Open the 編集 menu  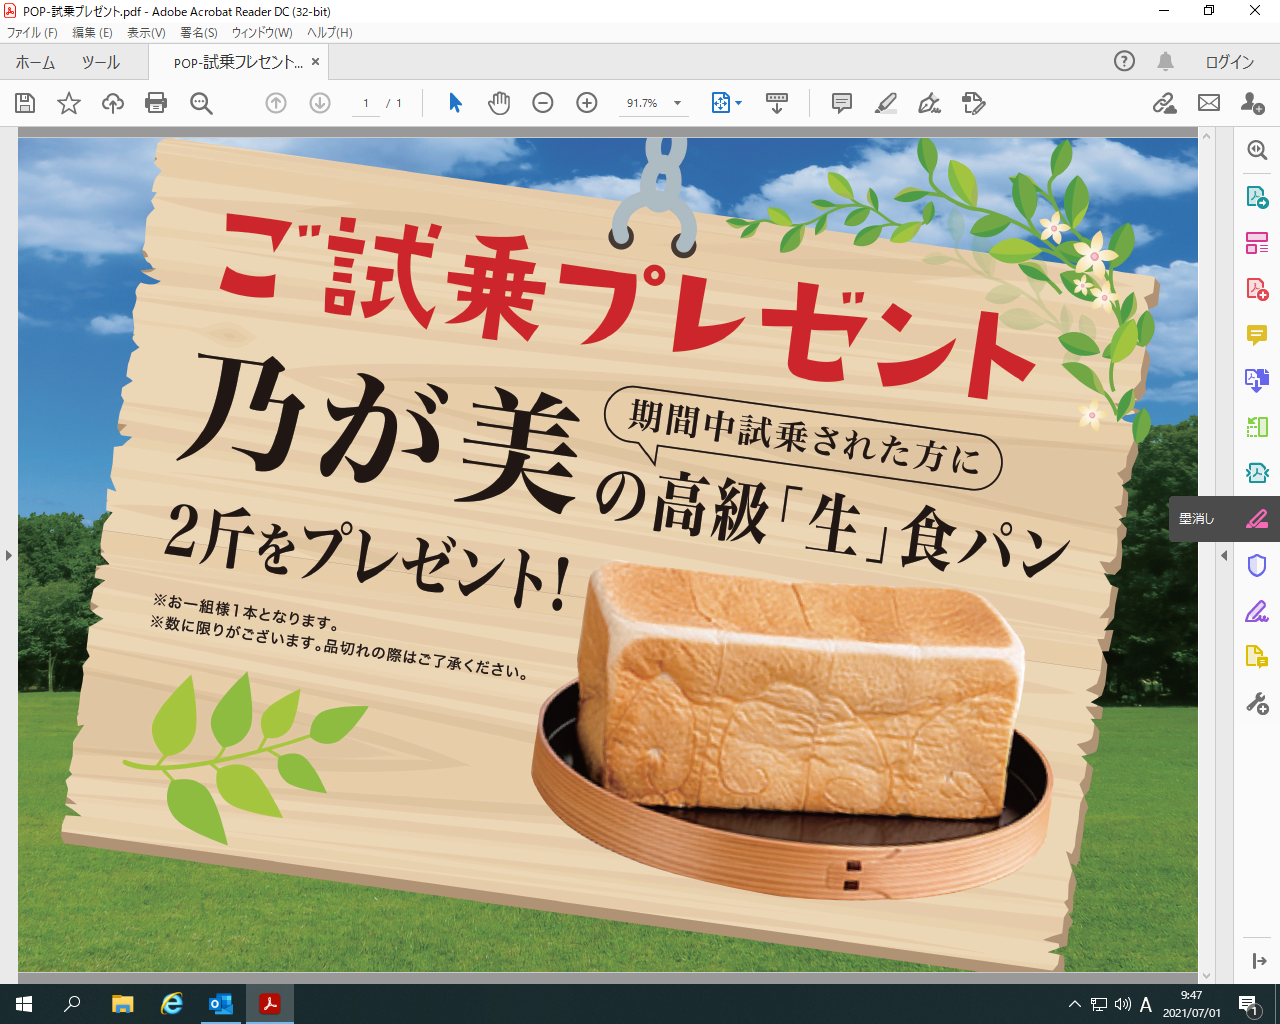click(93, 32)
